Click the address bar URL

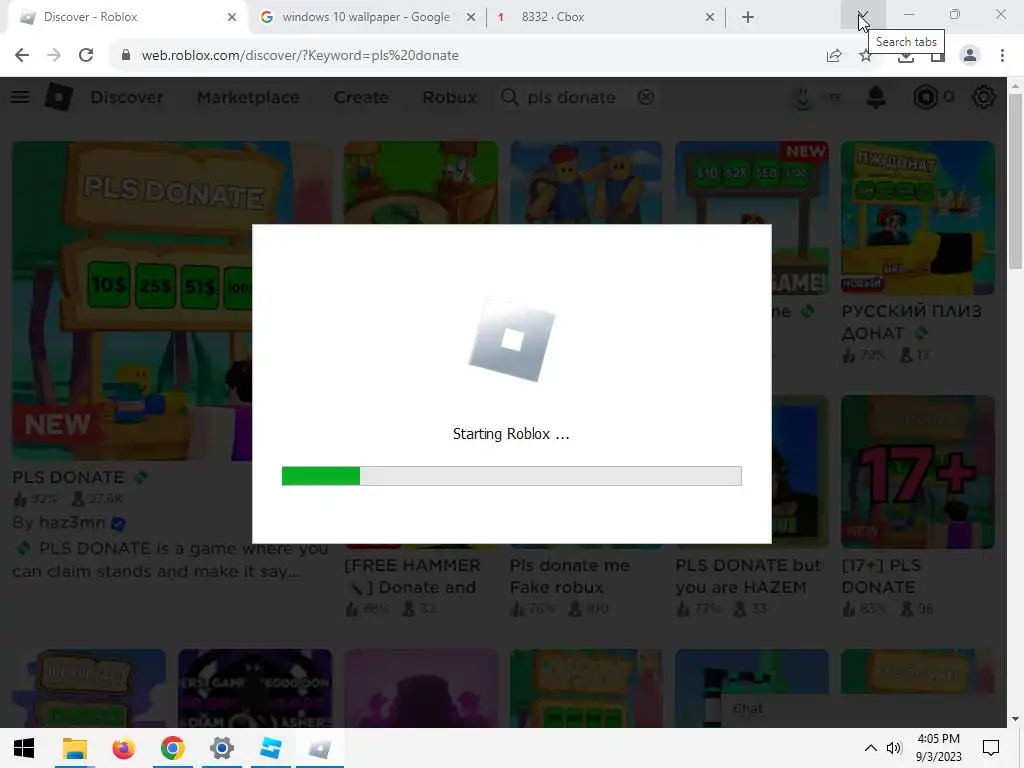(x=300, y=56)
